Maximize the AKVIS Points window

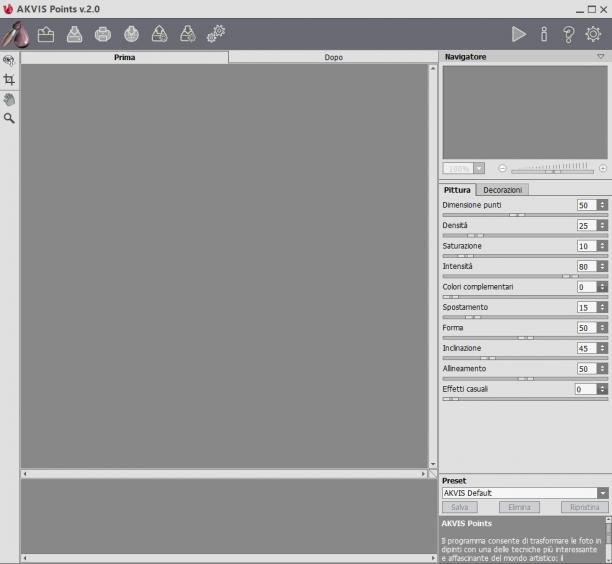[592, 9]
